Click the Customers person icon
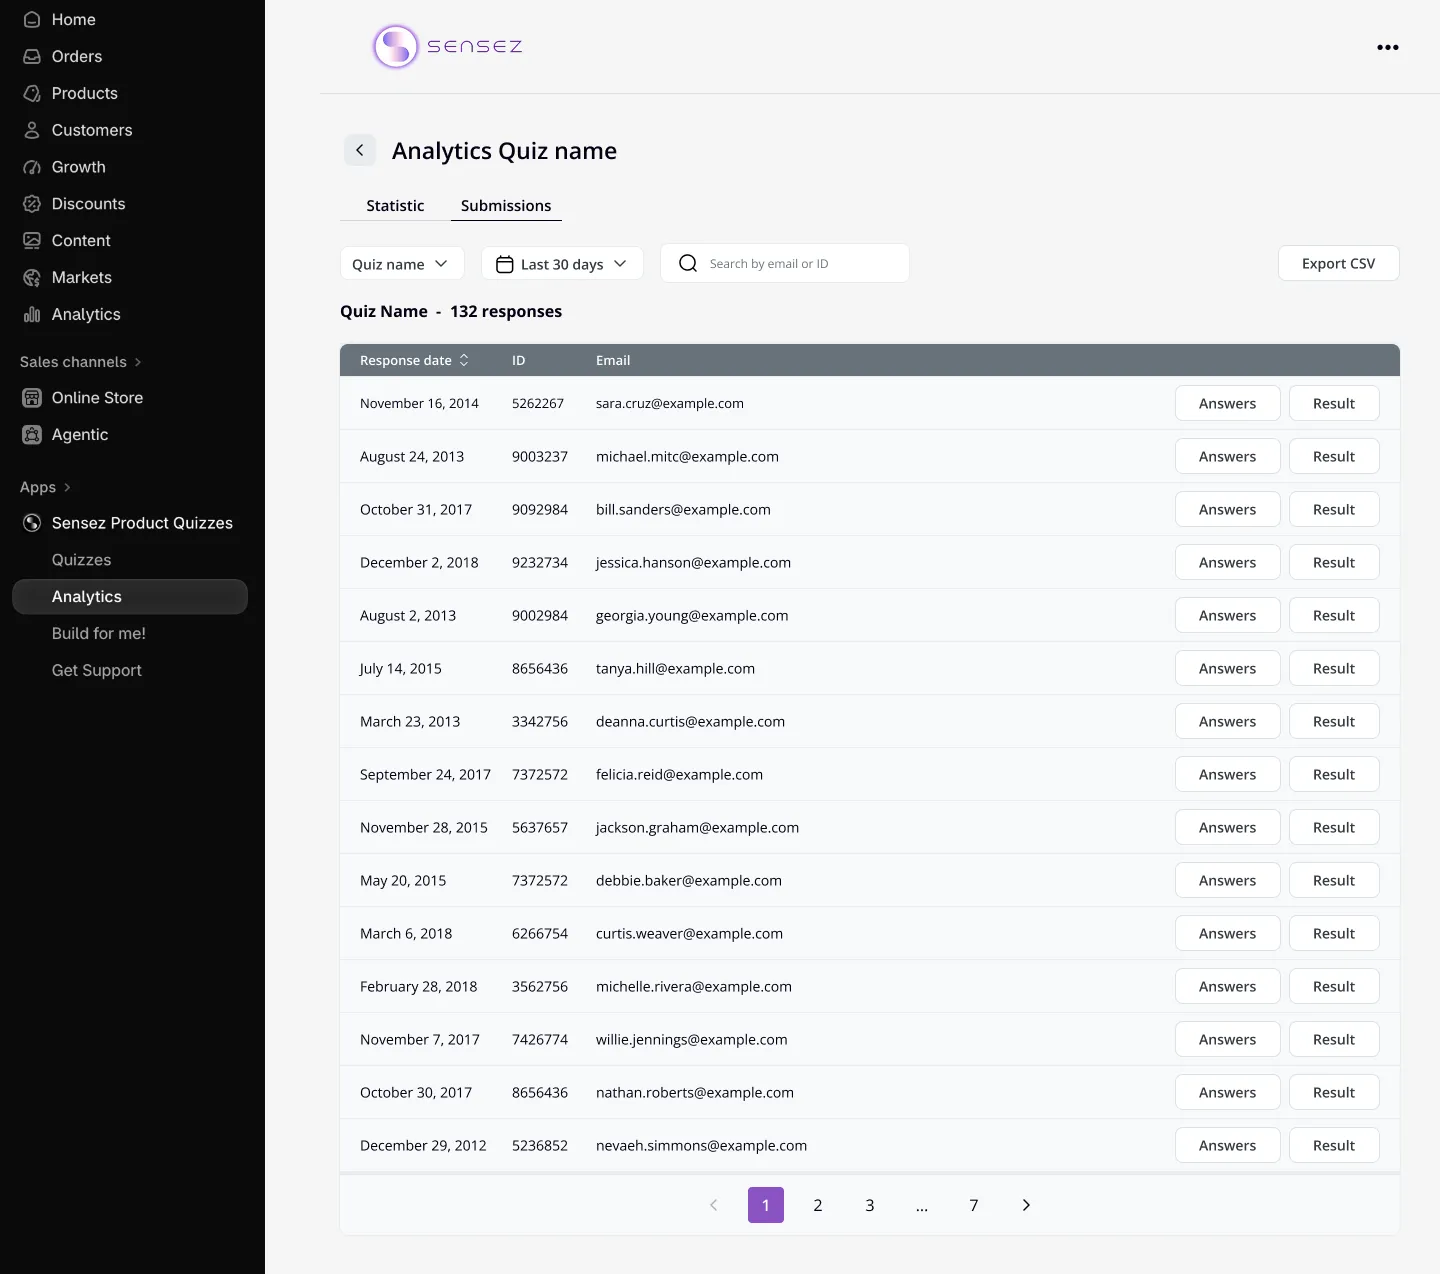The image size is (1440, 1274). tap(32, 130)
